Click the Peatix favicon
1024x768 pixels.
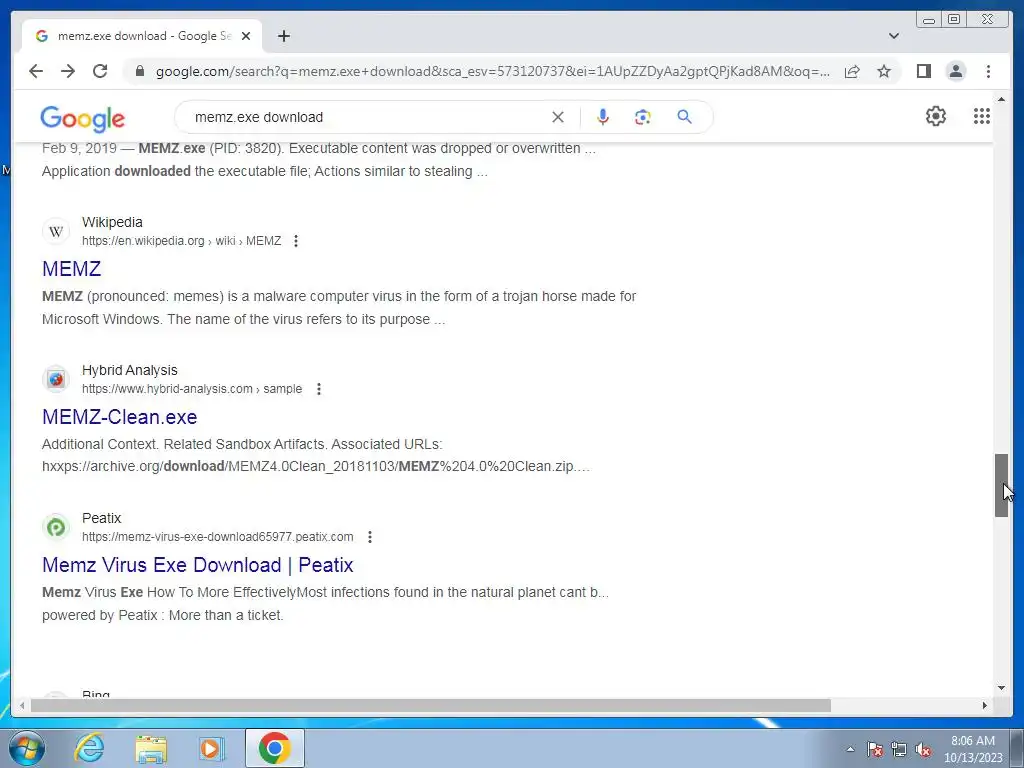point(56,527)
